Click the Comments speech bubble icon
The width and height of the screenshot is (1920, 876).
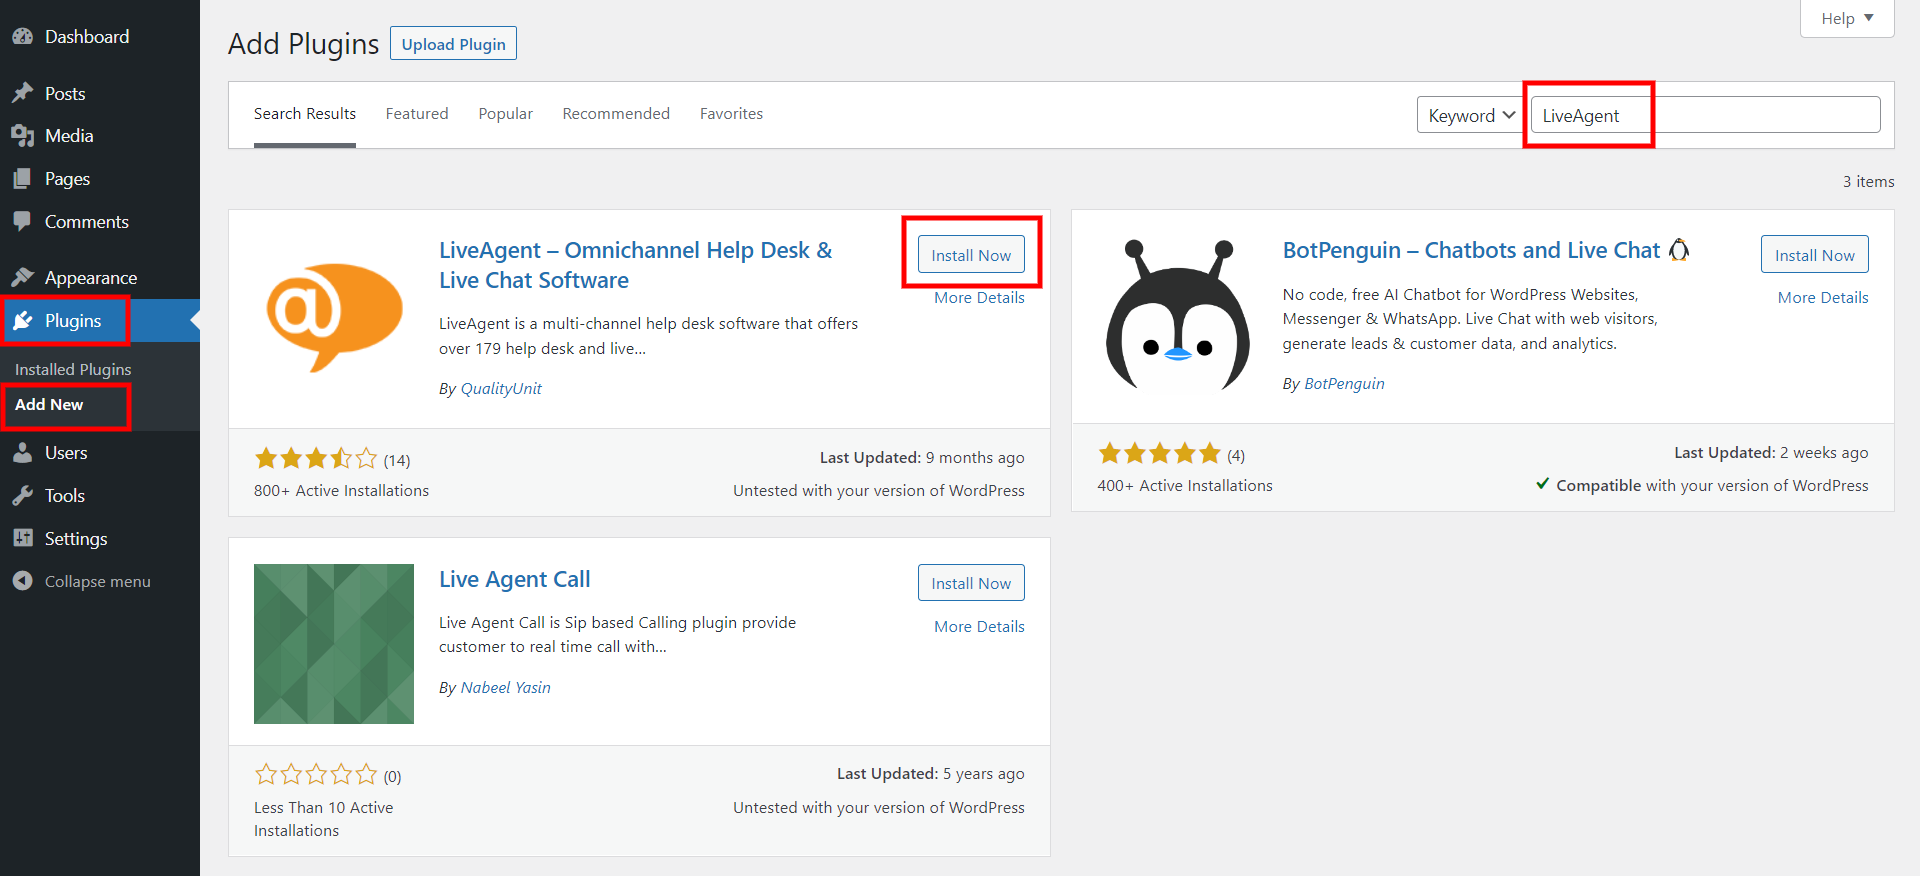(22, 221)
